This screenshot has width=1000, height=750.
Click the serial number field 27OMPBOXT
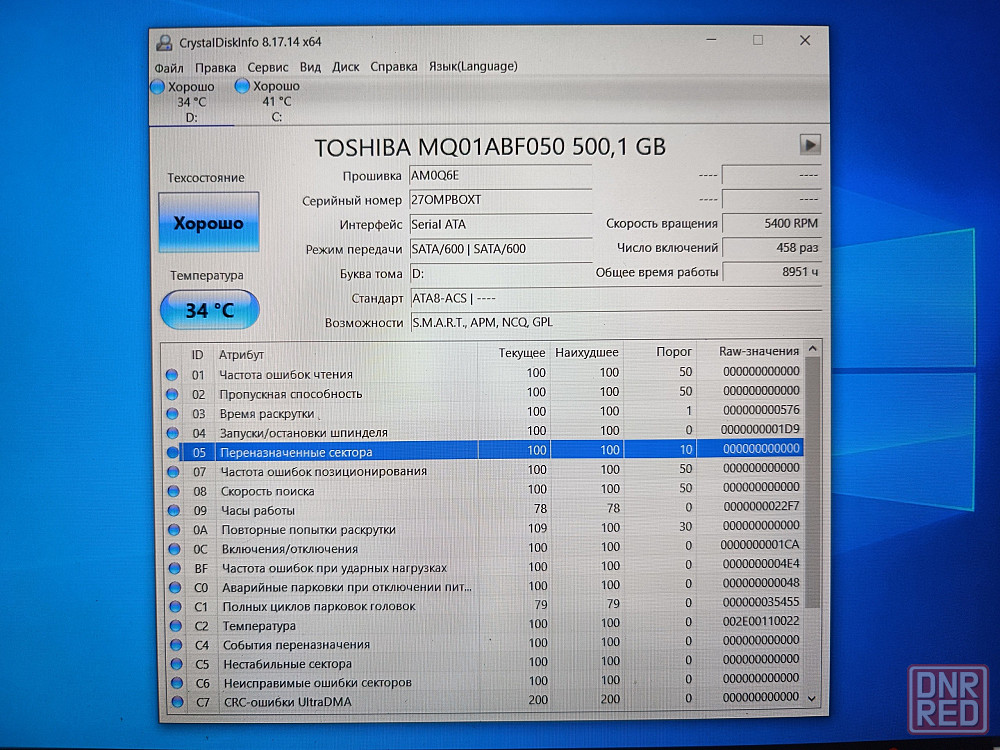pyautogui.click(x=501, y=200)
